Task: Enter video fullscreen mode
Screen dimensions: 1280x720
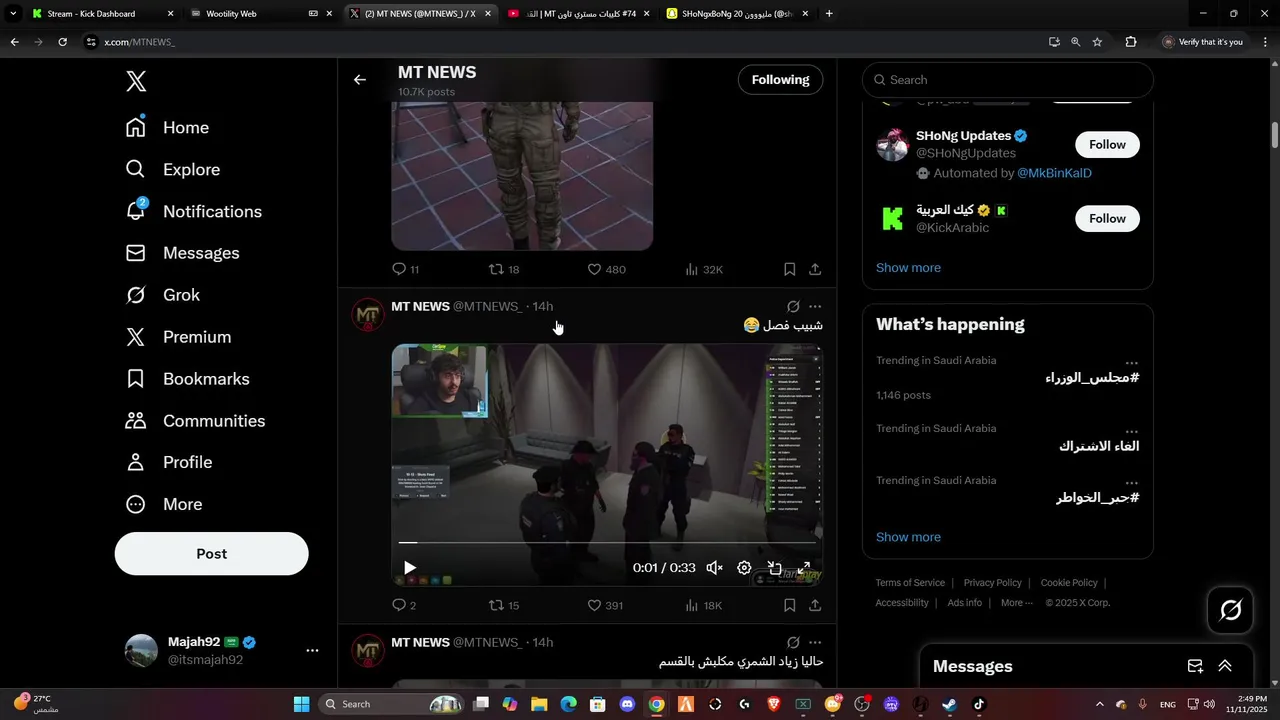Action: tap(804, 568)
